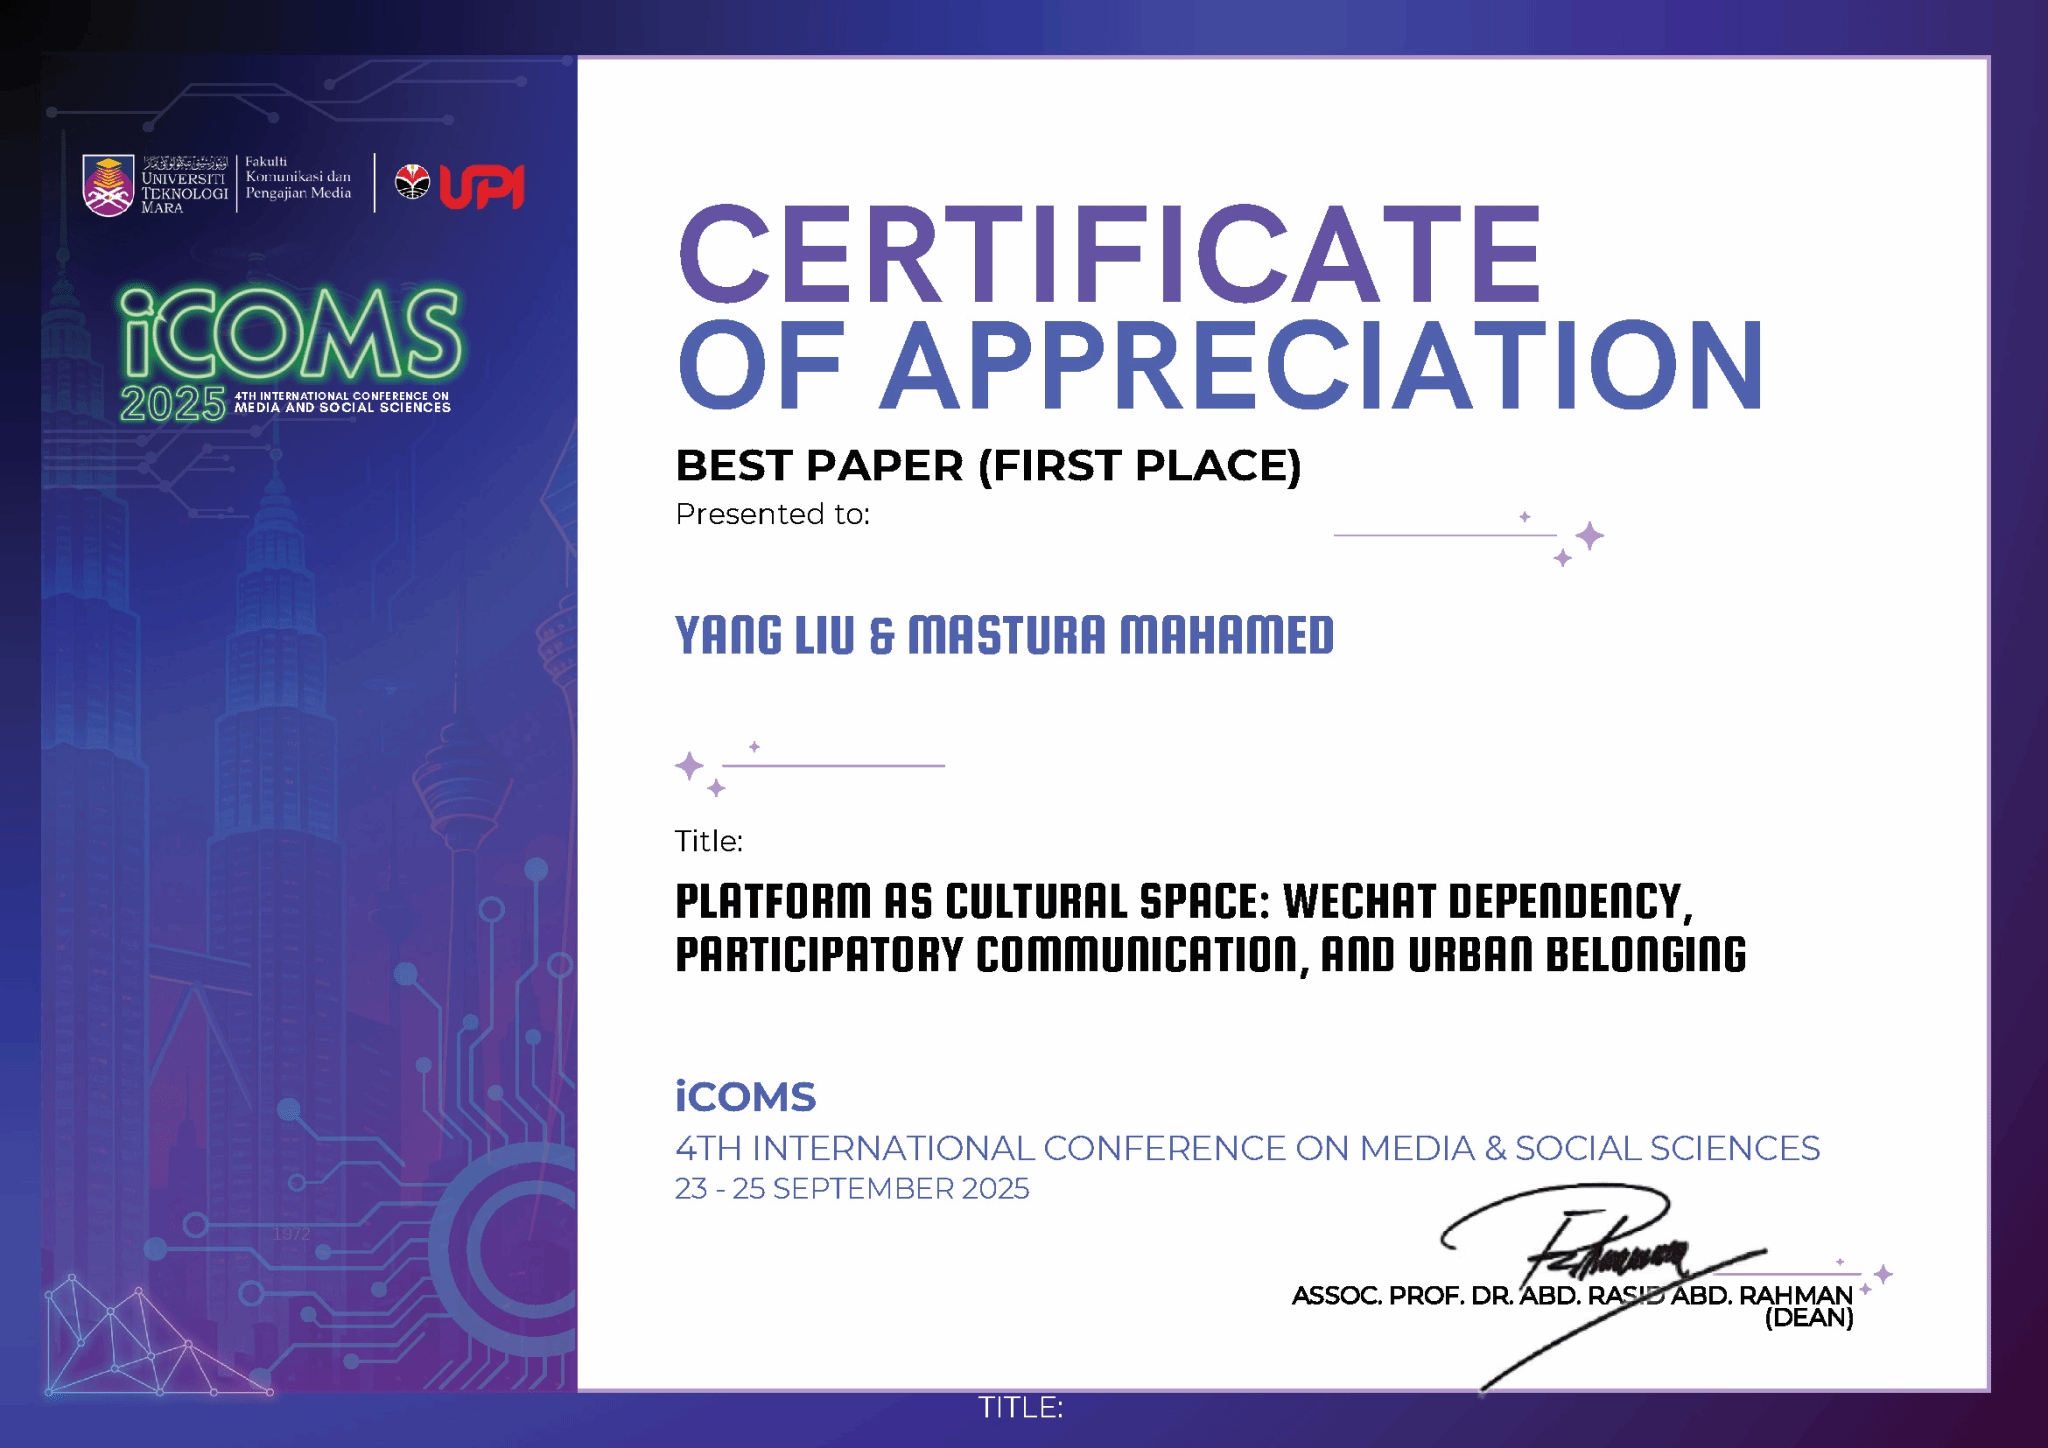
Task: Click the CERTIFICATE heading text
Action: click(x=1110, y=255)
